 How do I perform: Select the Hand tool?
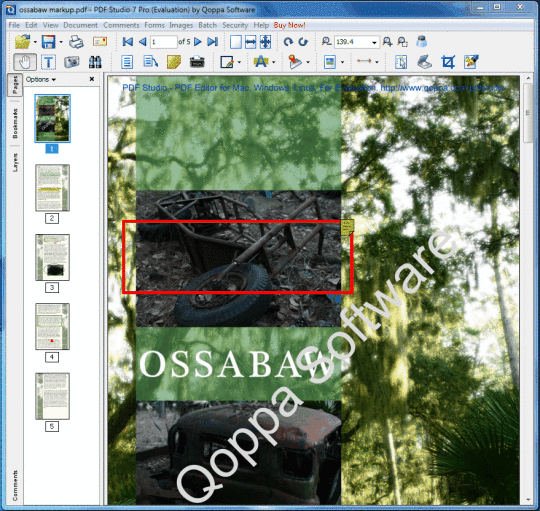[25, 62]
